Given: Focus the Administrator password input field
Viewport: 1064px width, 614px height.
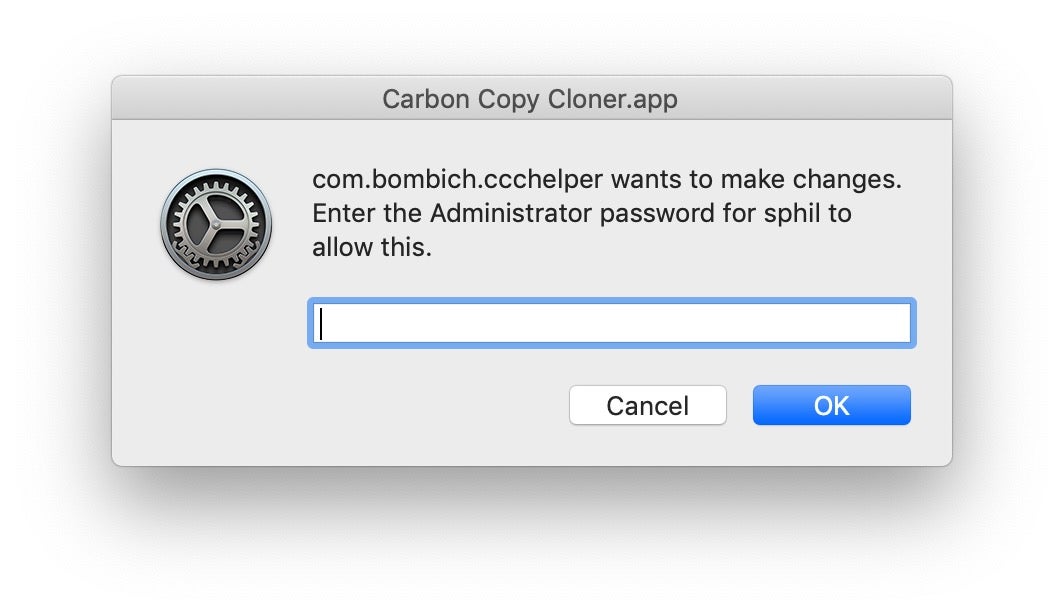Looking at the screenshot, I should pos(610,323).
